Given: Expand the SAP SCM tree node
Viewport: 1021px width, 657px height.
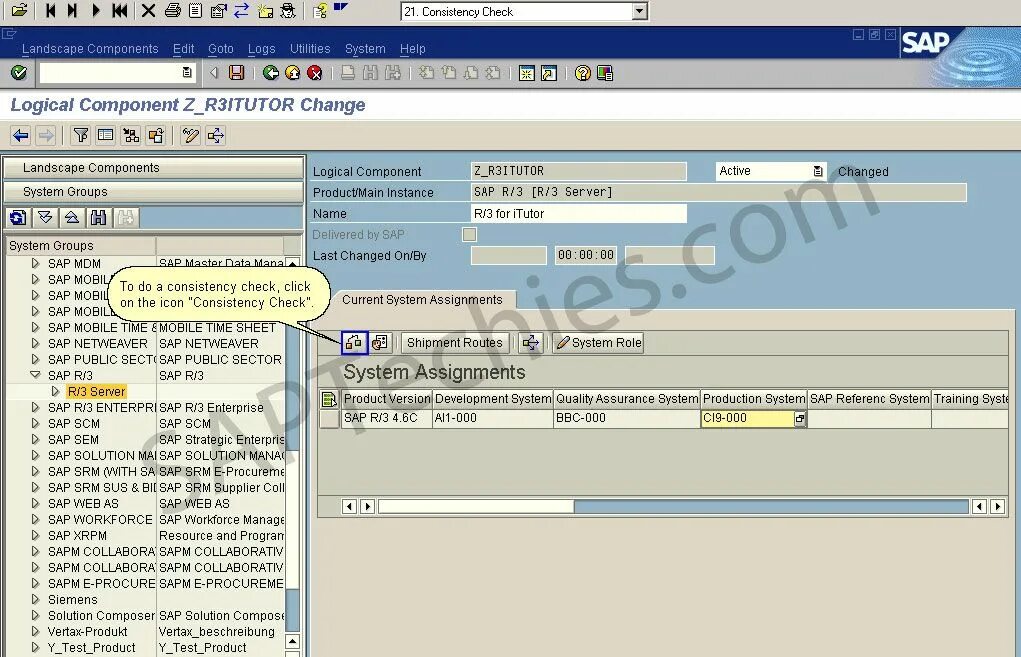Looking at the screenshot, I should pos(35,423).
